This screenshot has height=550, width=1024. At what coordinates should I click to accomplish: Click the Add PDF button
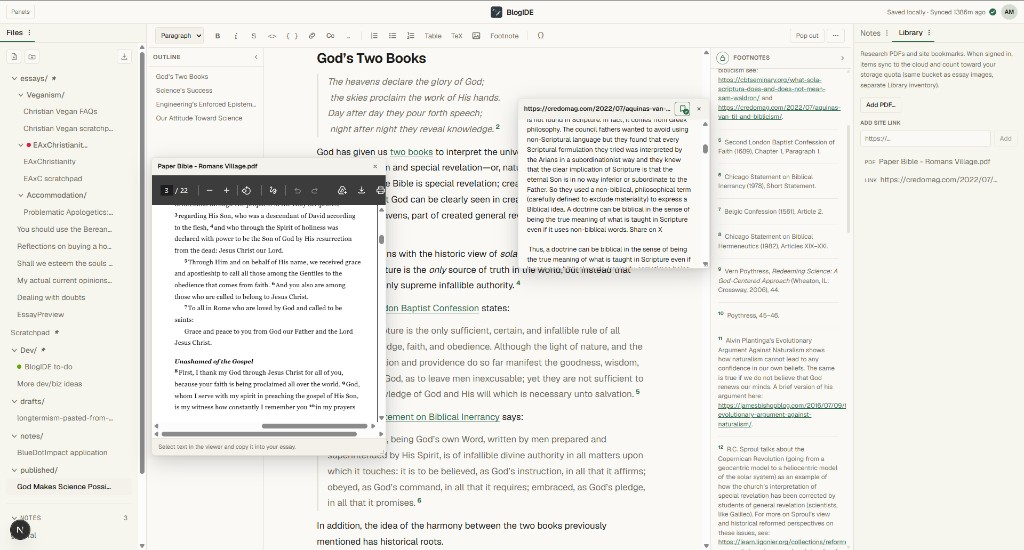pos(880,105)
